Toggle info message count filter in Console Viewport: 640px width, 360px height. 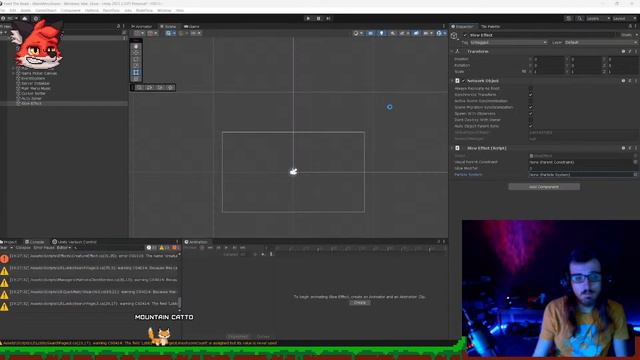pyautogui.click(x=152, y=248)
